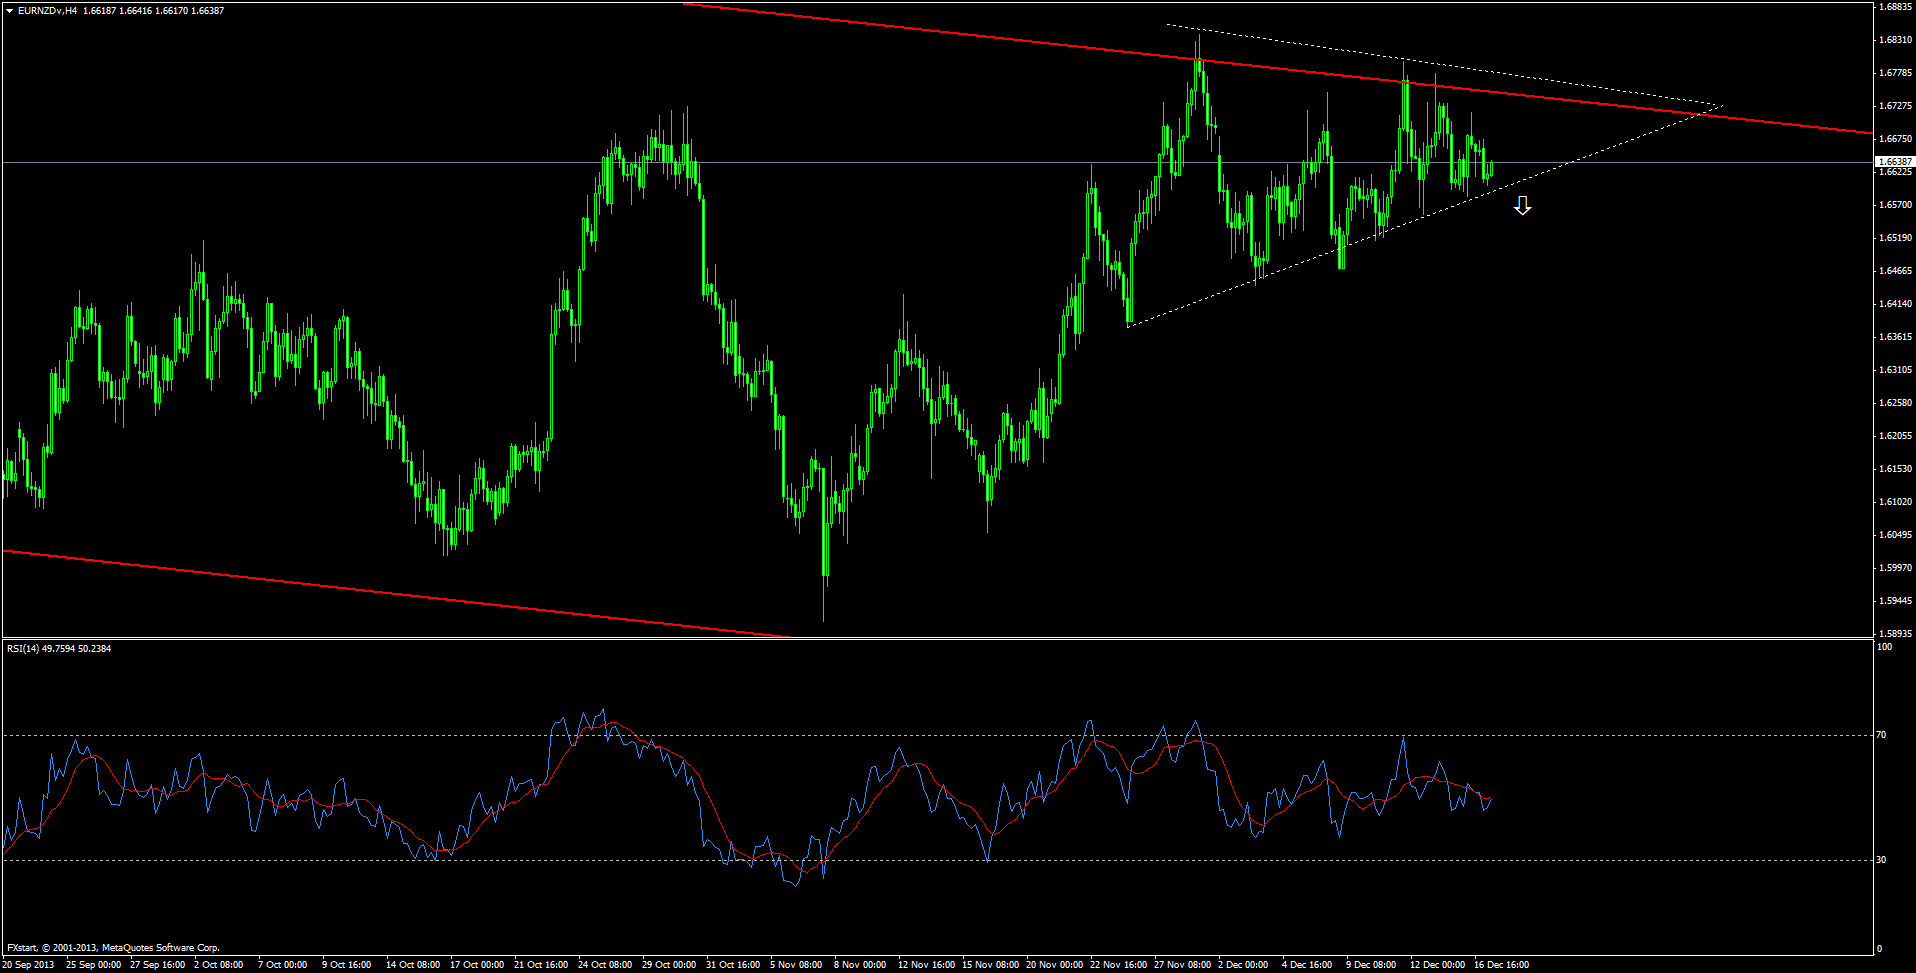Click the 1.63105 price axis label
Viewport: 1916px width, 973px height.
click(x=1895, y=370)
